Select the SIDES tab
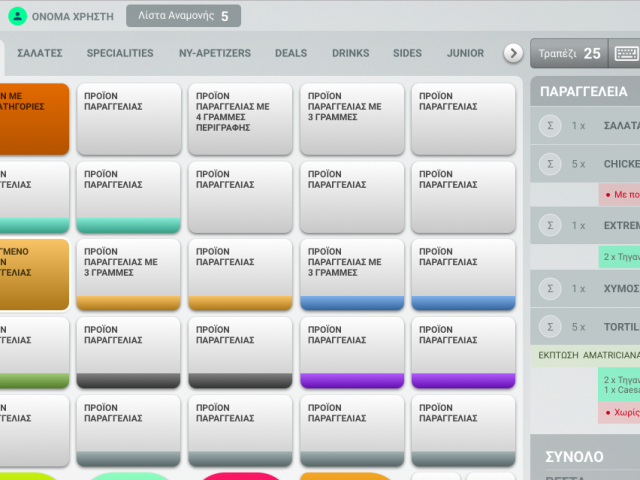This screenshot has height=480, width=640. point(407,53)
